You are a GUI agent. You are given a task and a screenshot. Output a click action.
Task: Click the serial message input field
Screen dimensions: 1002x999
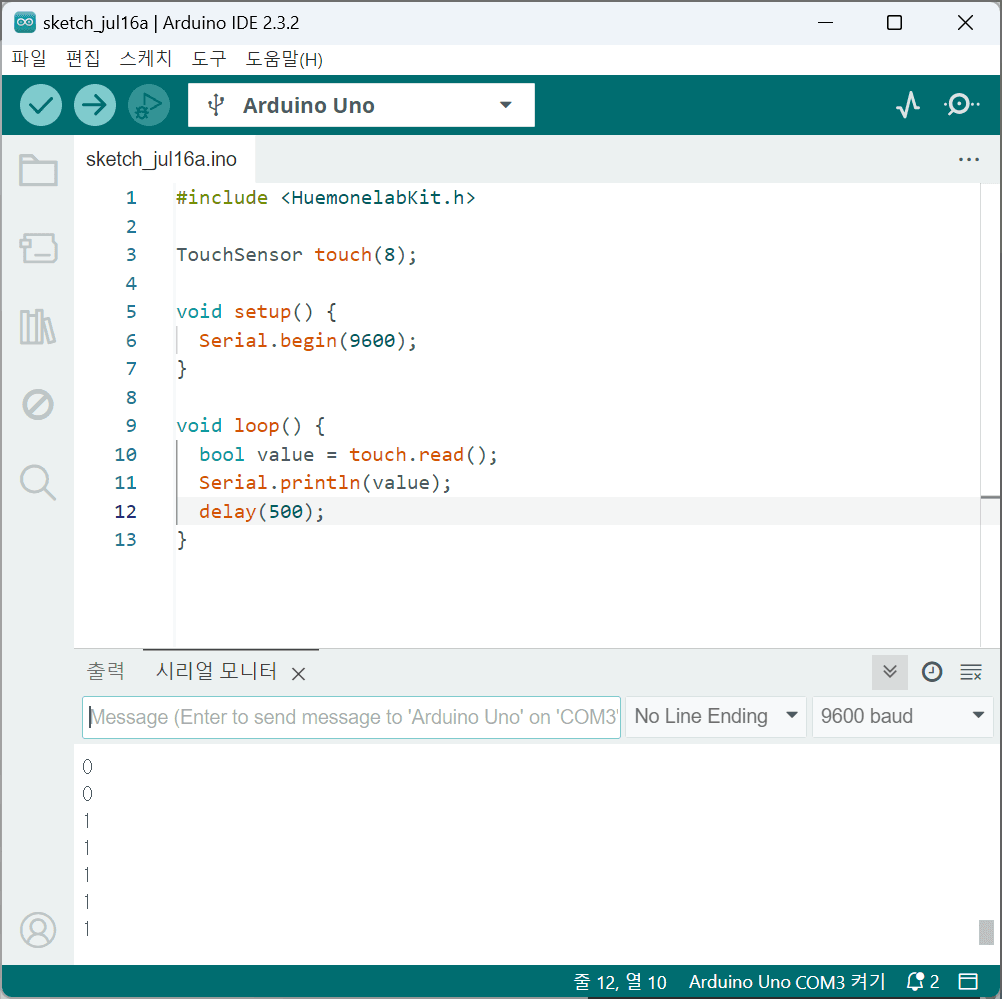(x=352, y=717)
